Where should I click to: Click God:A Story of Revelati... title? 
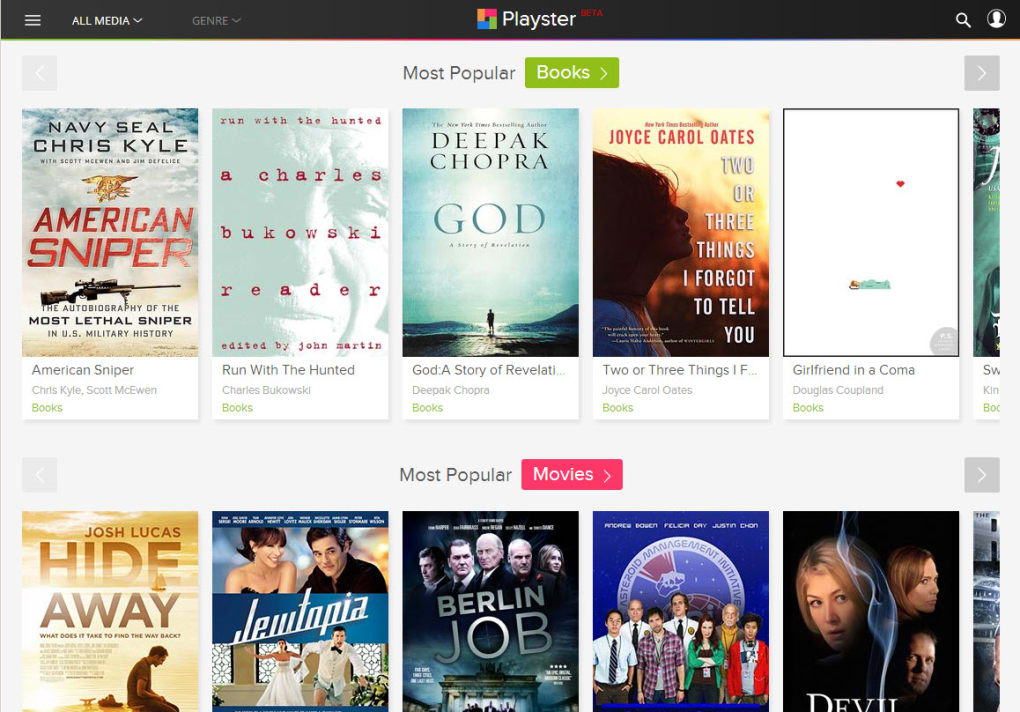tap(489, 370)
